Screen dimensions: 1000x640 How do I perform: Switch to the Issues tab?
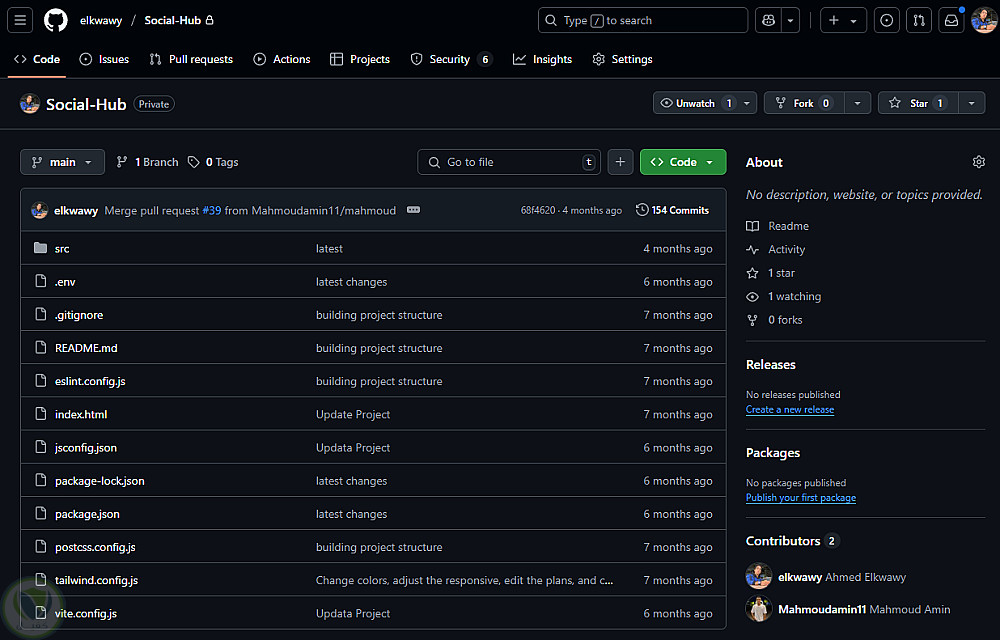point(104,59)
